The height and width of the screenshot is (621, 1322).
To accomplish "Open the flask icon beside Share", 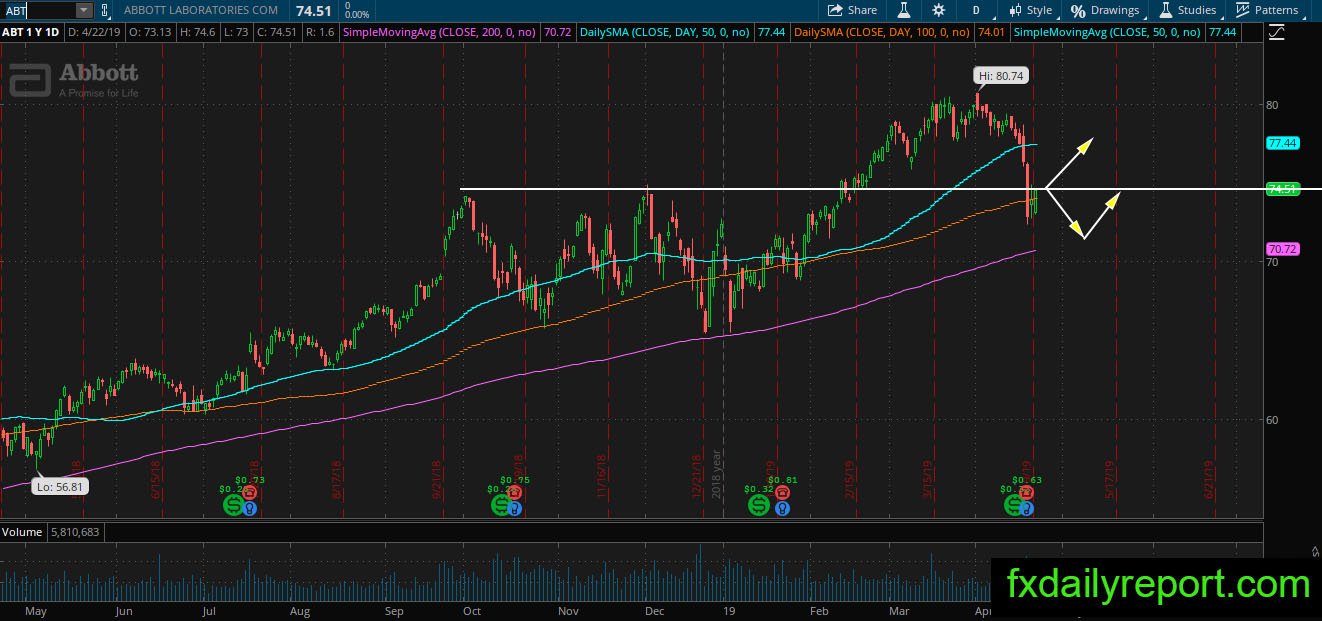I will point(903,10).
